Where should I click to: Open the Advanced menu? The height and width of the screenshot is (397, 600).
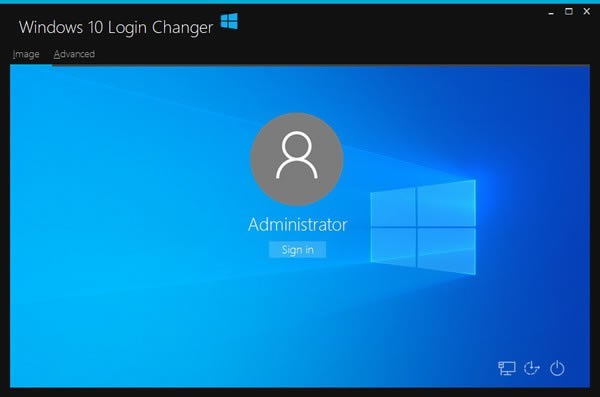(x=74, y=54)
